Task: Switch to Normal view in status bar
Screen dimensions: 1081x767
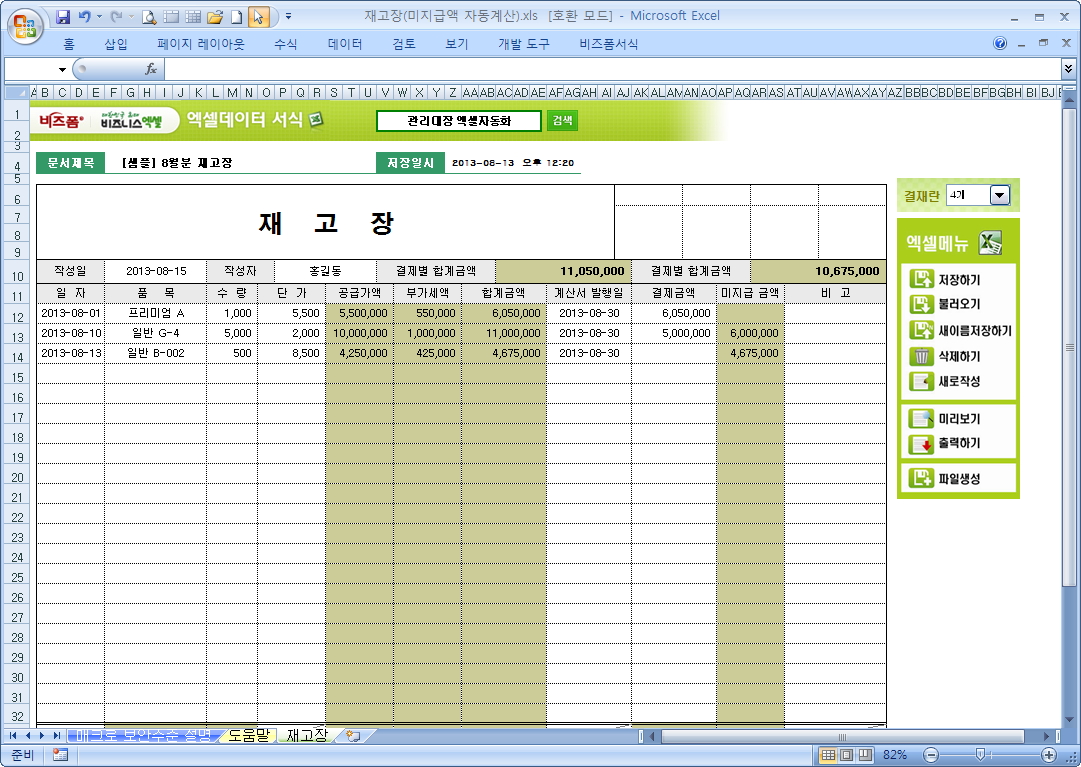Action: (828, 755)
